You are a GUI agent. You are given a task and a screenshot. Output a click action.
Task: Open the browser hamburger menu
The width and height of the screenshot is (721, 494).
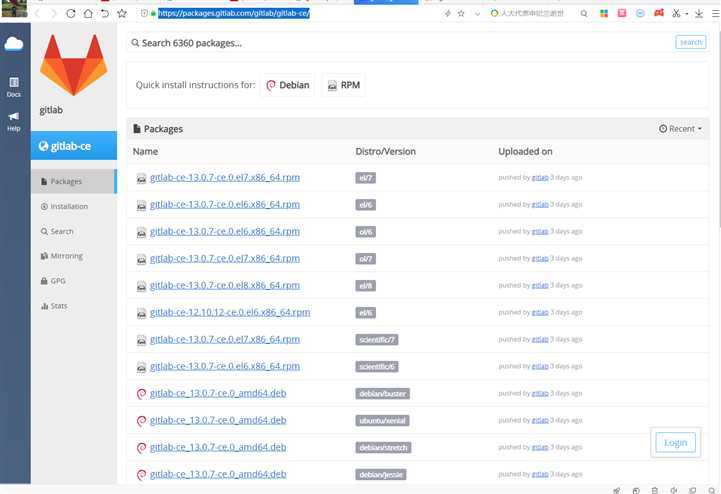click(x=715, y=13)
